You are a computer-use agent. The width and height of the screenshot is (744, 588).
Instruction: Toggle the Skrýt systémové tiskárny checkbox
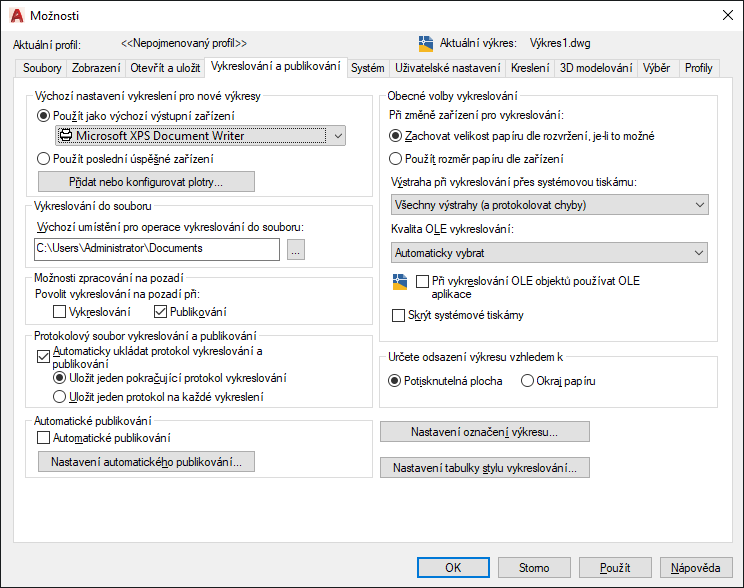(x=399, y=315)
